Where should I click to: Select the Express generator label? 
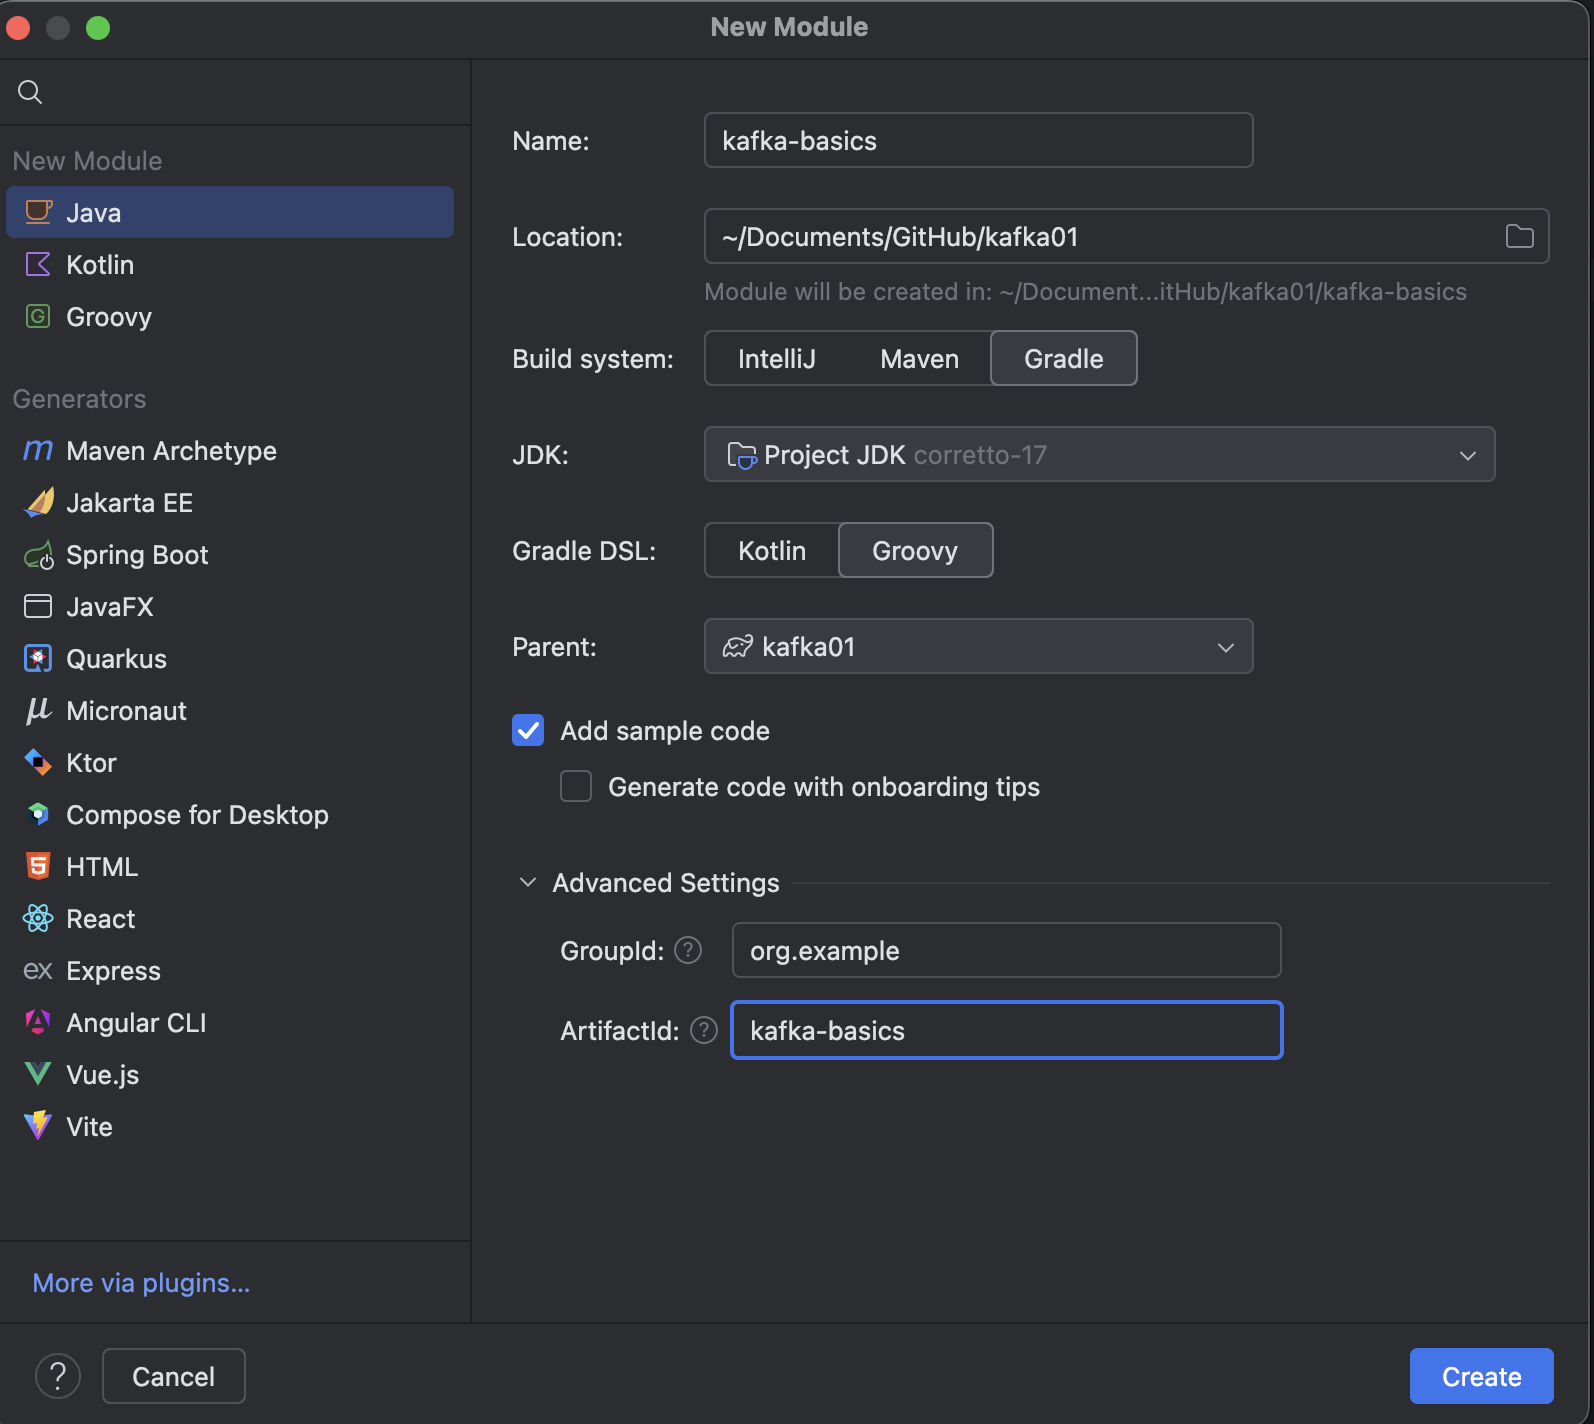(x=113, y=970)
